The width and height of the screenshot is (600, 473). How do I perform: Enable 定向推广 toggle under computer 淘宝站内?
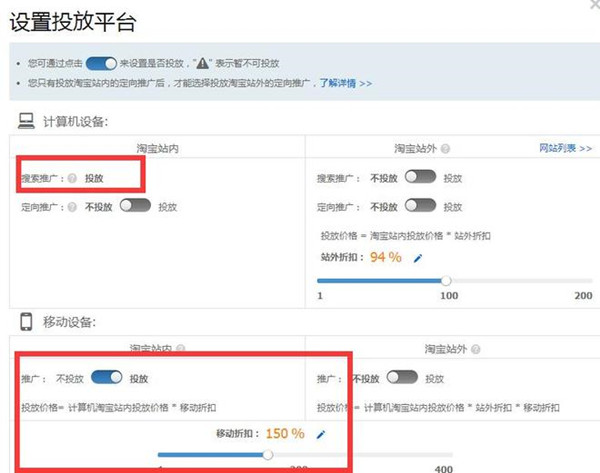(134, 206)
